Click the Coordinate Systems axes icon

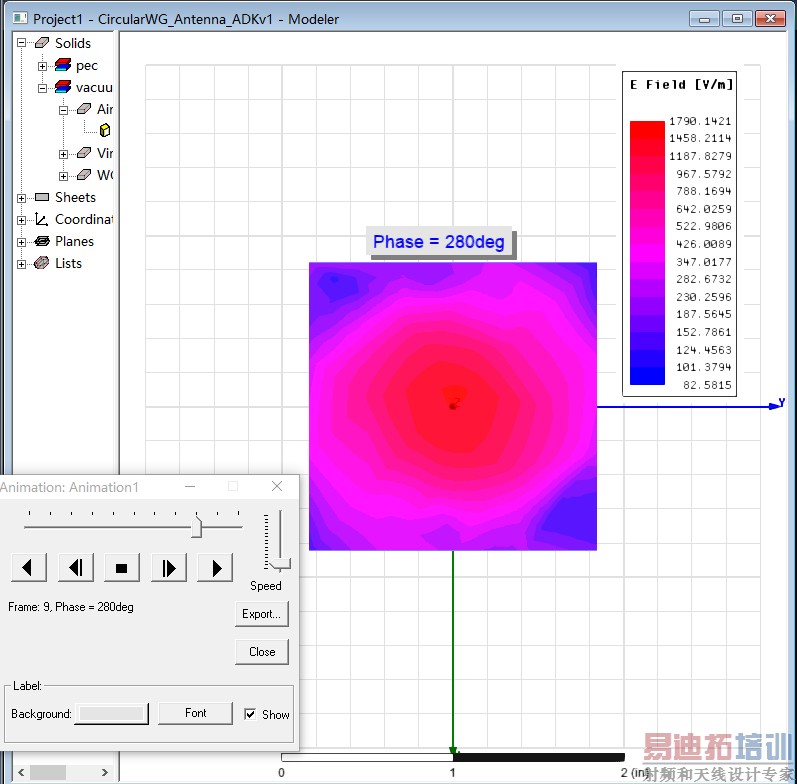[41, 219]
